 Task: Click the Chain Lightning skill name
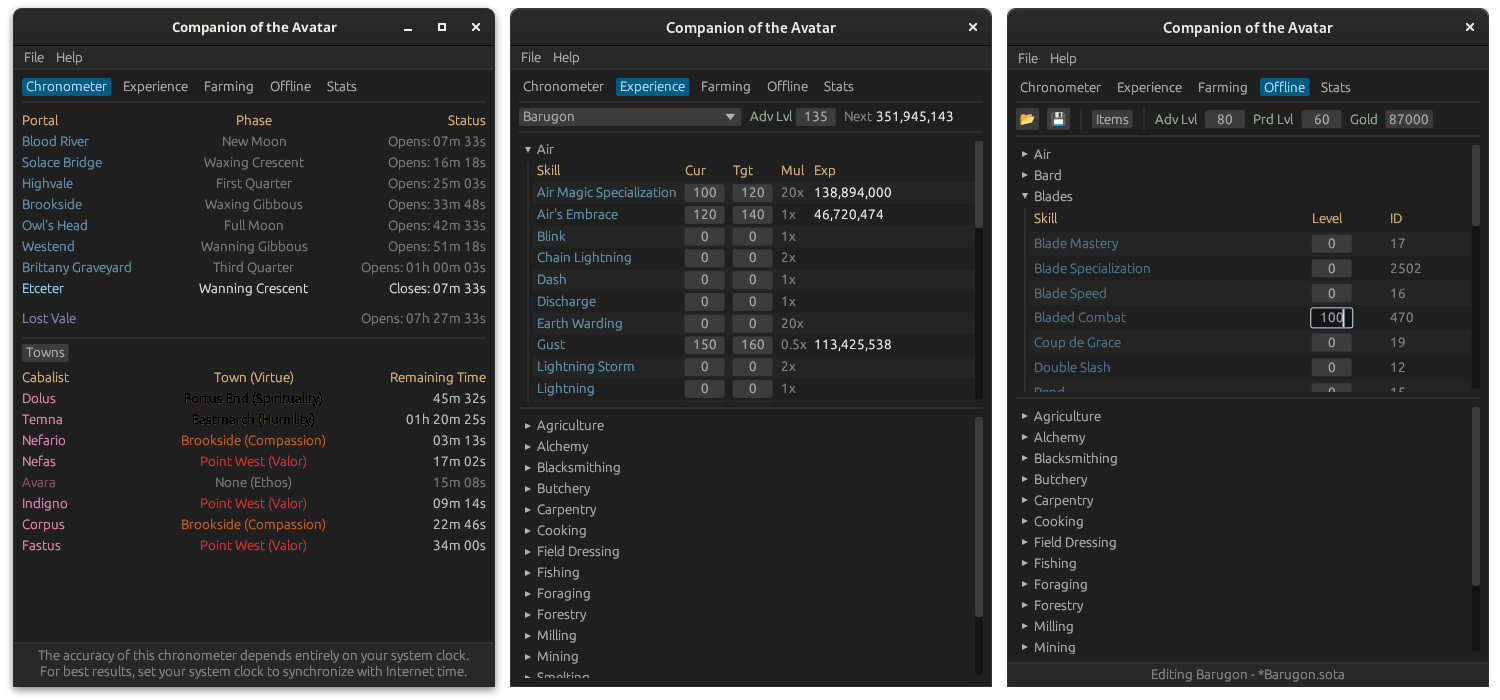click(584, 258)
